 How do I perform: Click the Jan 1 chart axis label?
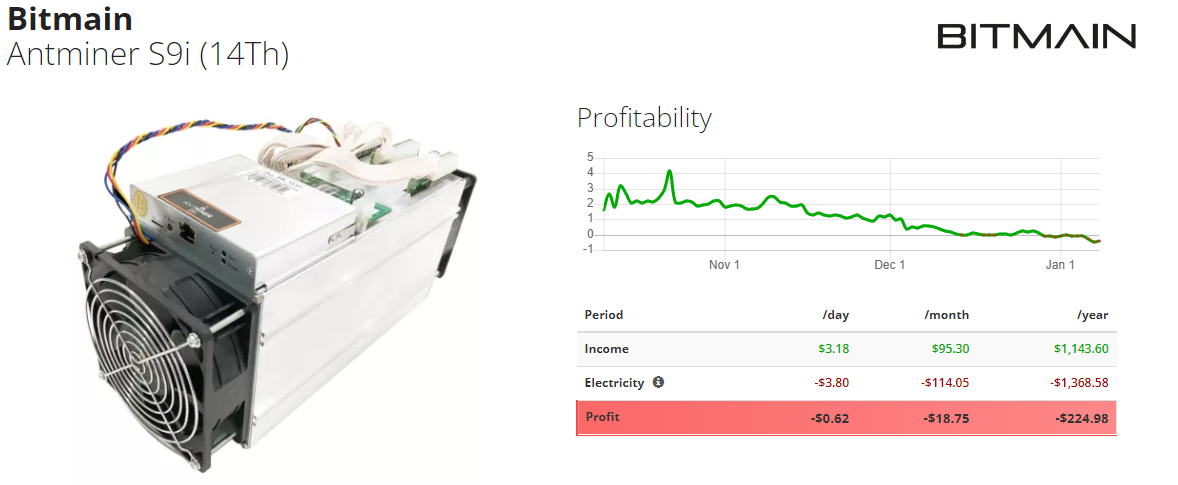click(x=1060, y=265)
